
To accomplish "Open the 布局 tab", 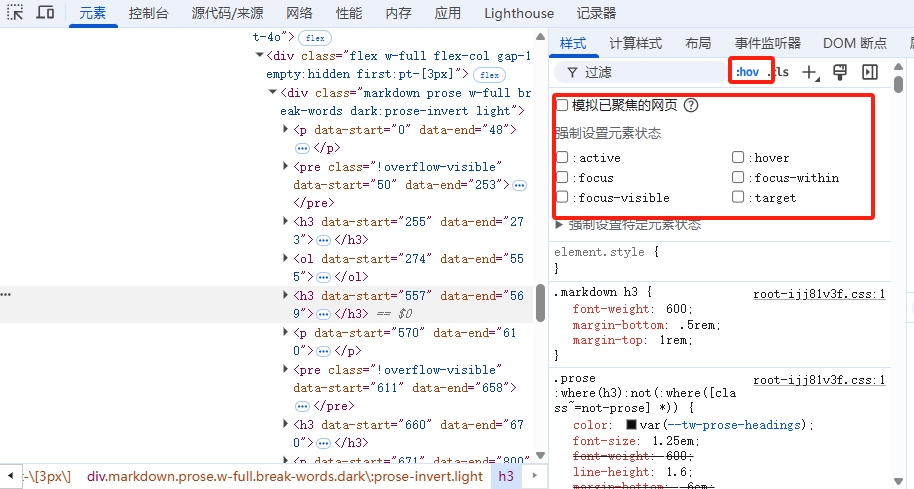I will [x=698, y=43].
